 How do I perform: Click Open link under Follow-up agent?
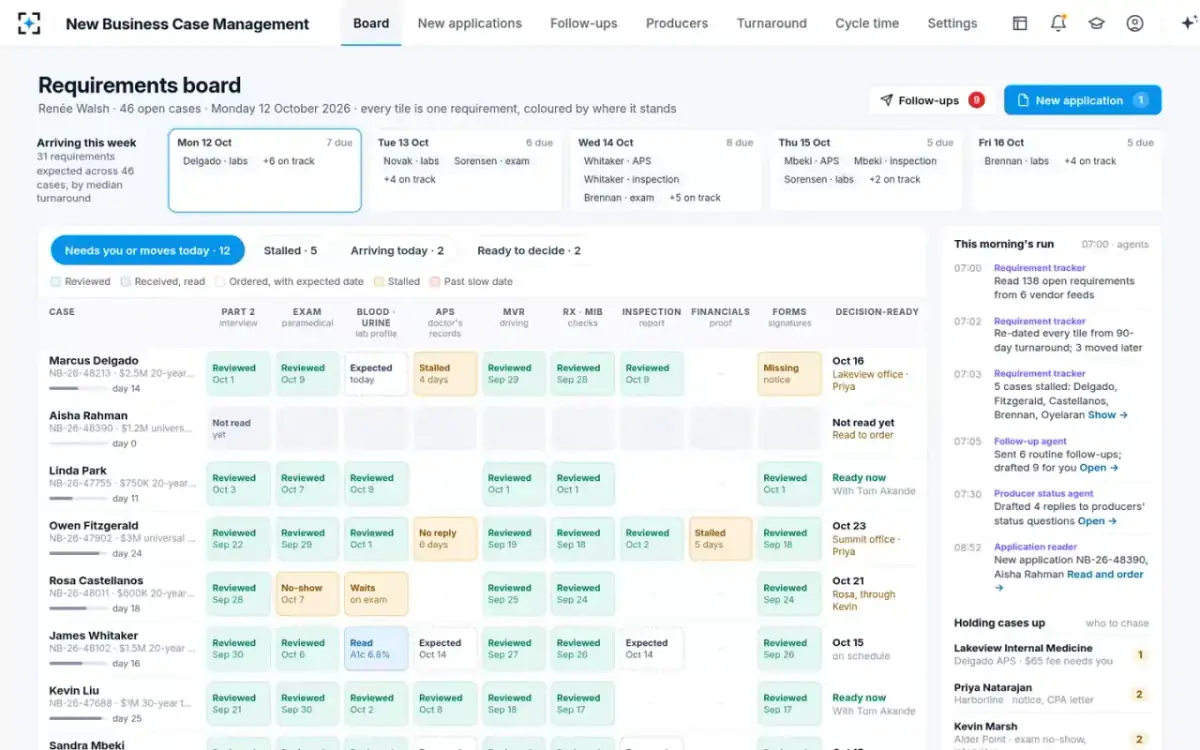pos(1098,468)
